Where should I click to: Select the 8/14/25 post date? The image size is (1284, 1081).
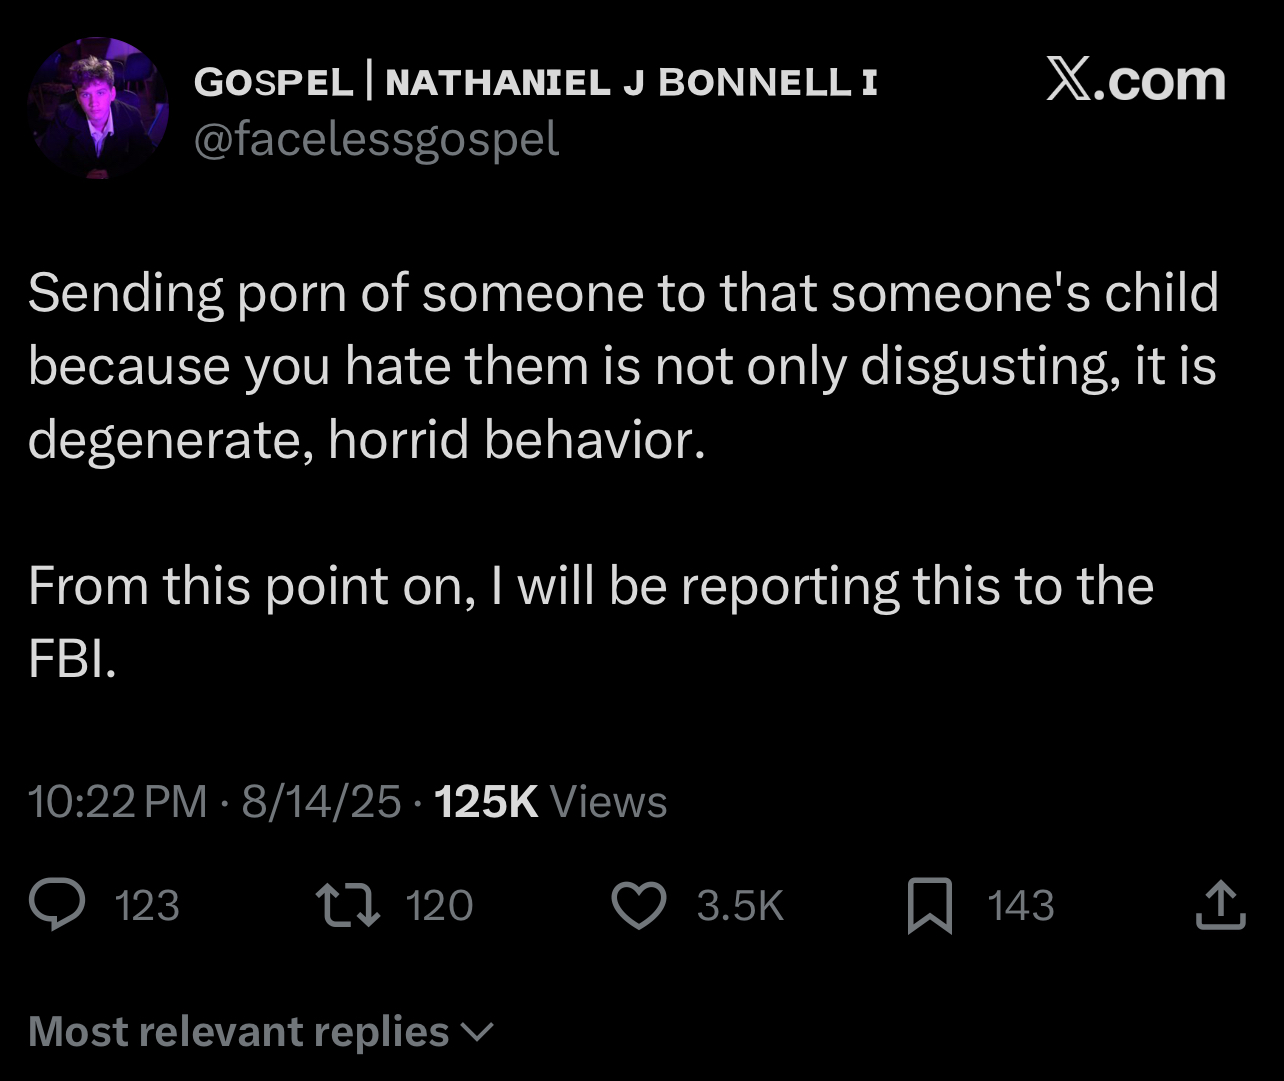pyautogui.click(x=321, y=802)
